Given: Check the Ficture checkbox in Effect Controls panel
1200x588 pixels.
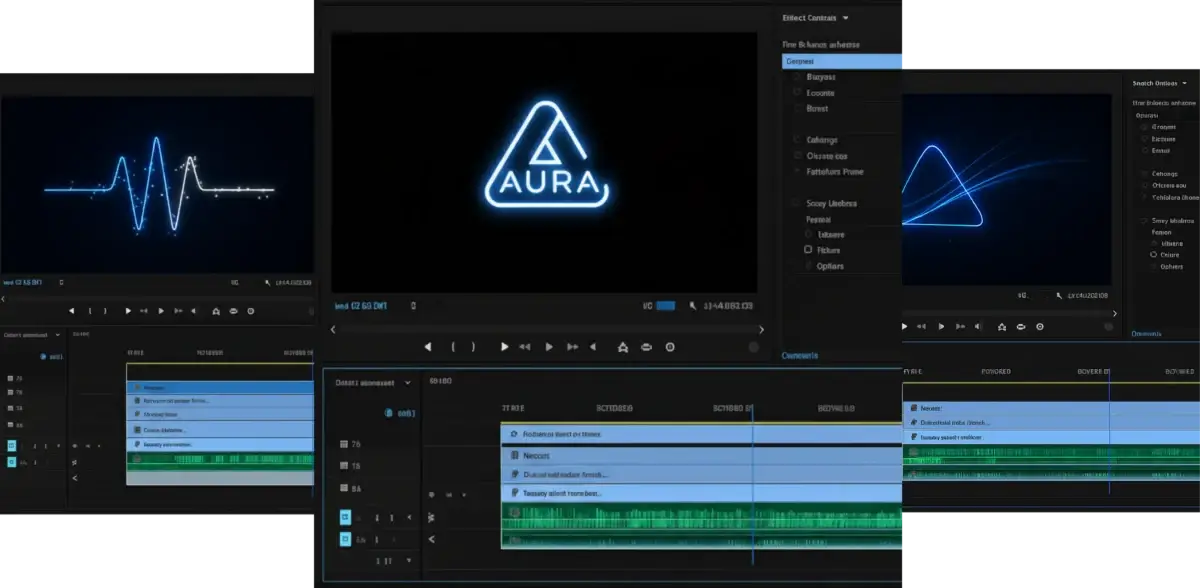Looking at the screenshot, I should 808,249.
